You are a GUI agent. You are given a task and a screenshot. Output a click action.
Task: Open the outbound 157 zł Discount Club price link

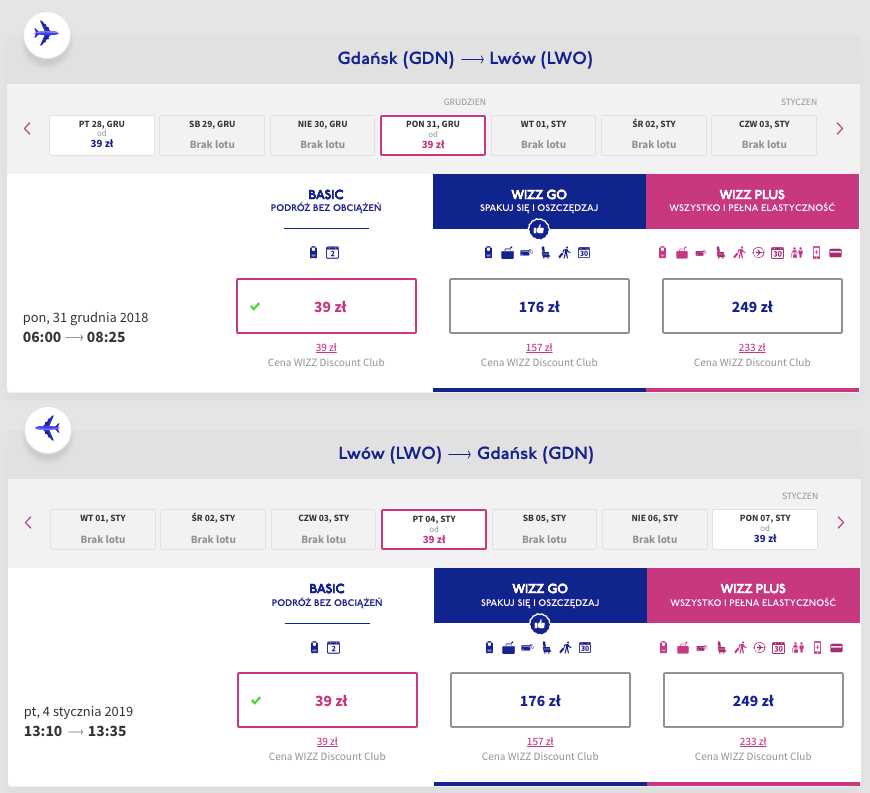click(539, 348)
